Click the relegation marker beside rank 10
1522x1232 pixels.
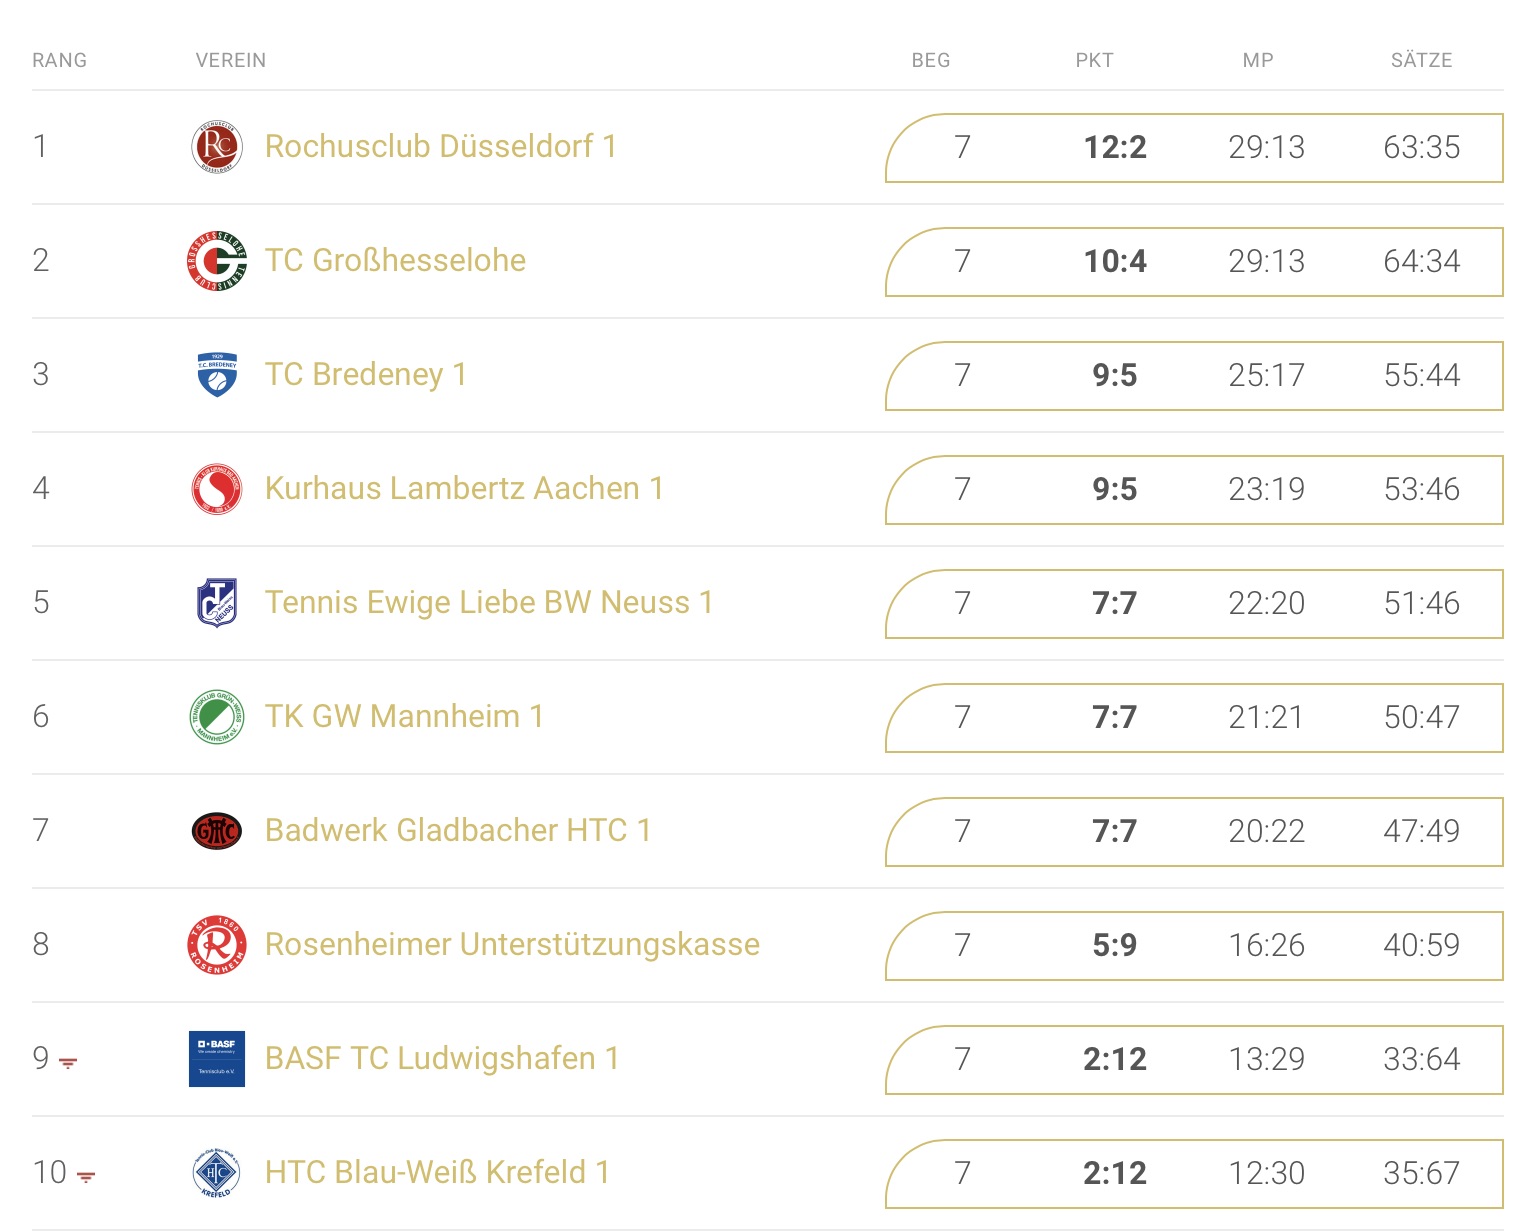[x=87, y=1177]
